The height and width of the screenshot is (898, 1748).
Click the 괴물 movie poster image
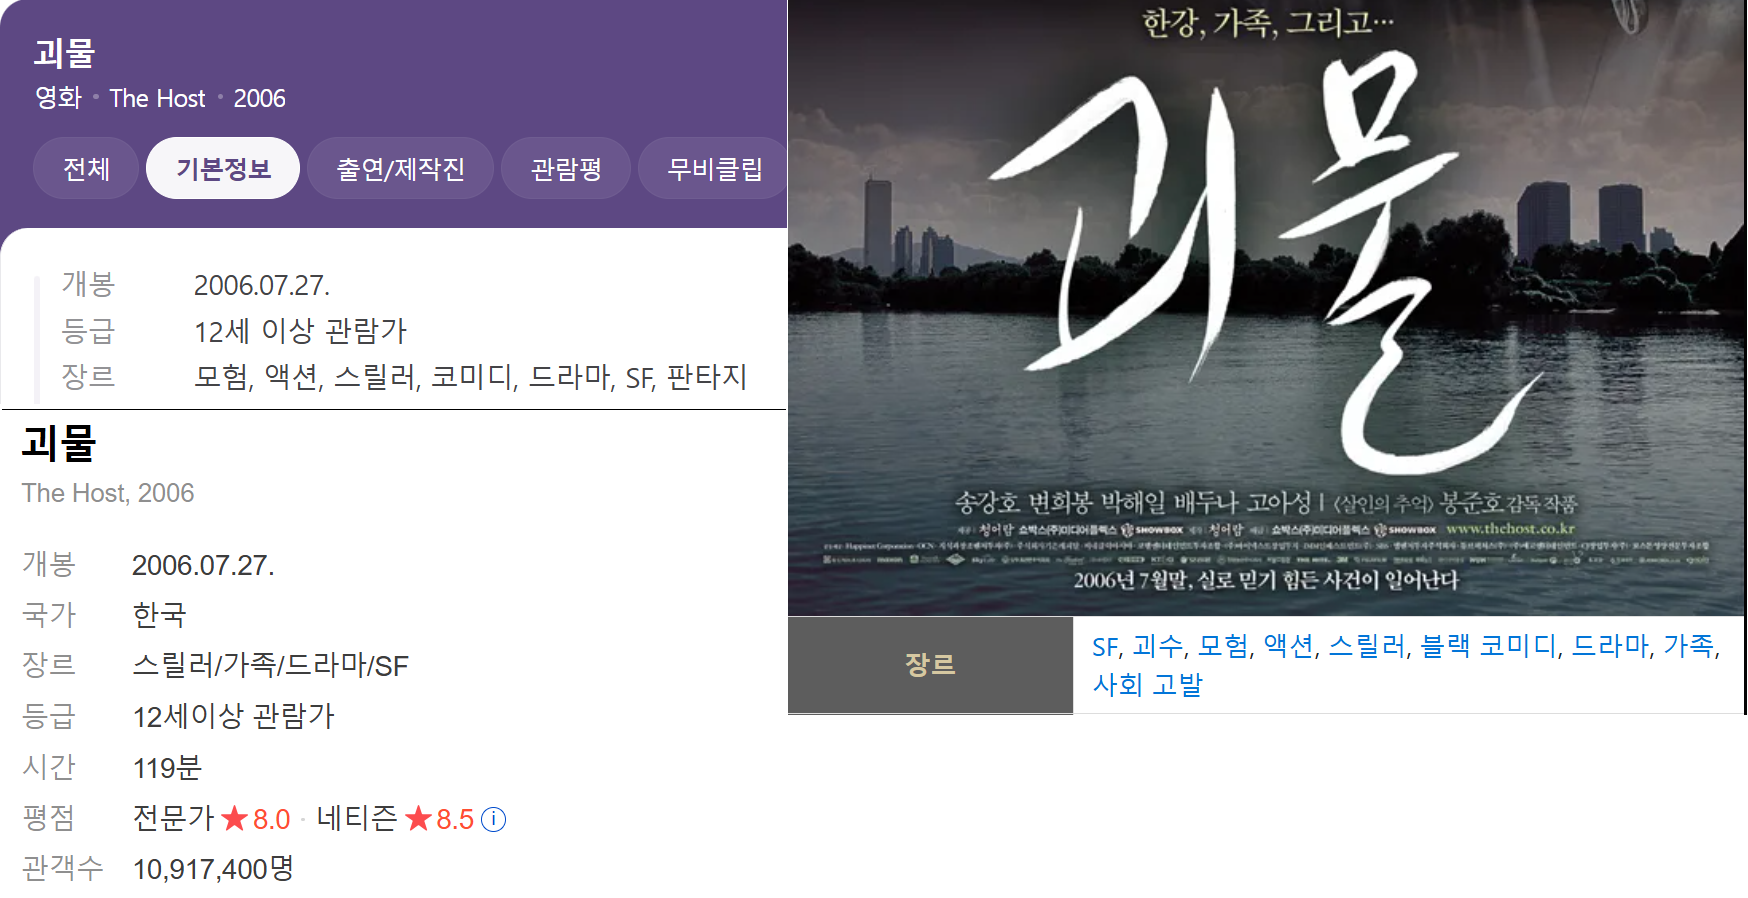(1266, 307)
